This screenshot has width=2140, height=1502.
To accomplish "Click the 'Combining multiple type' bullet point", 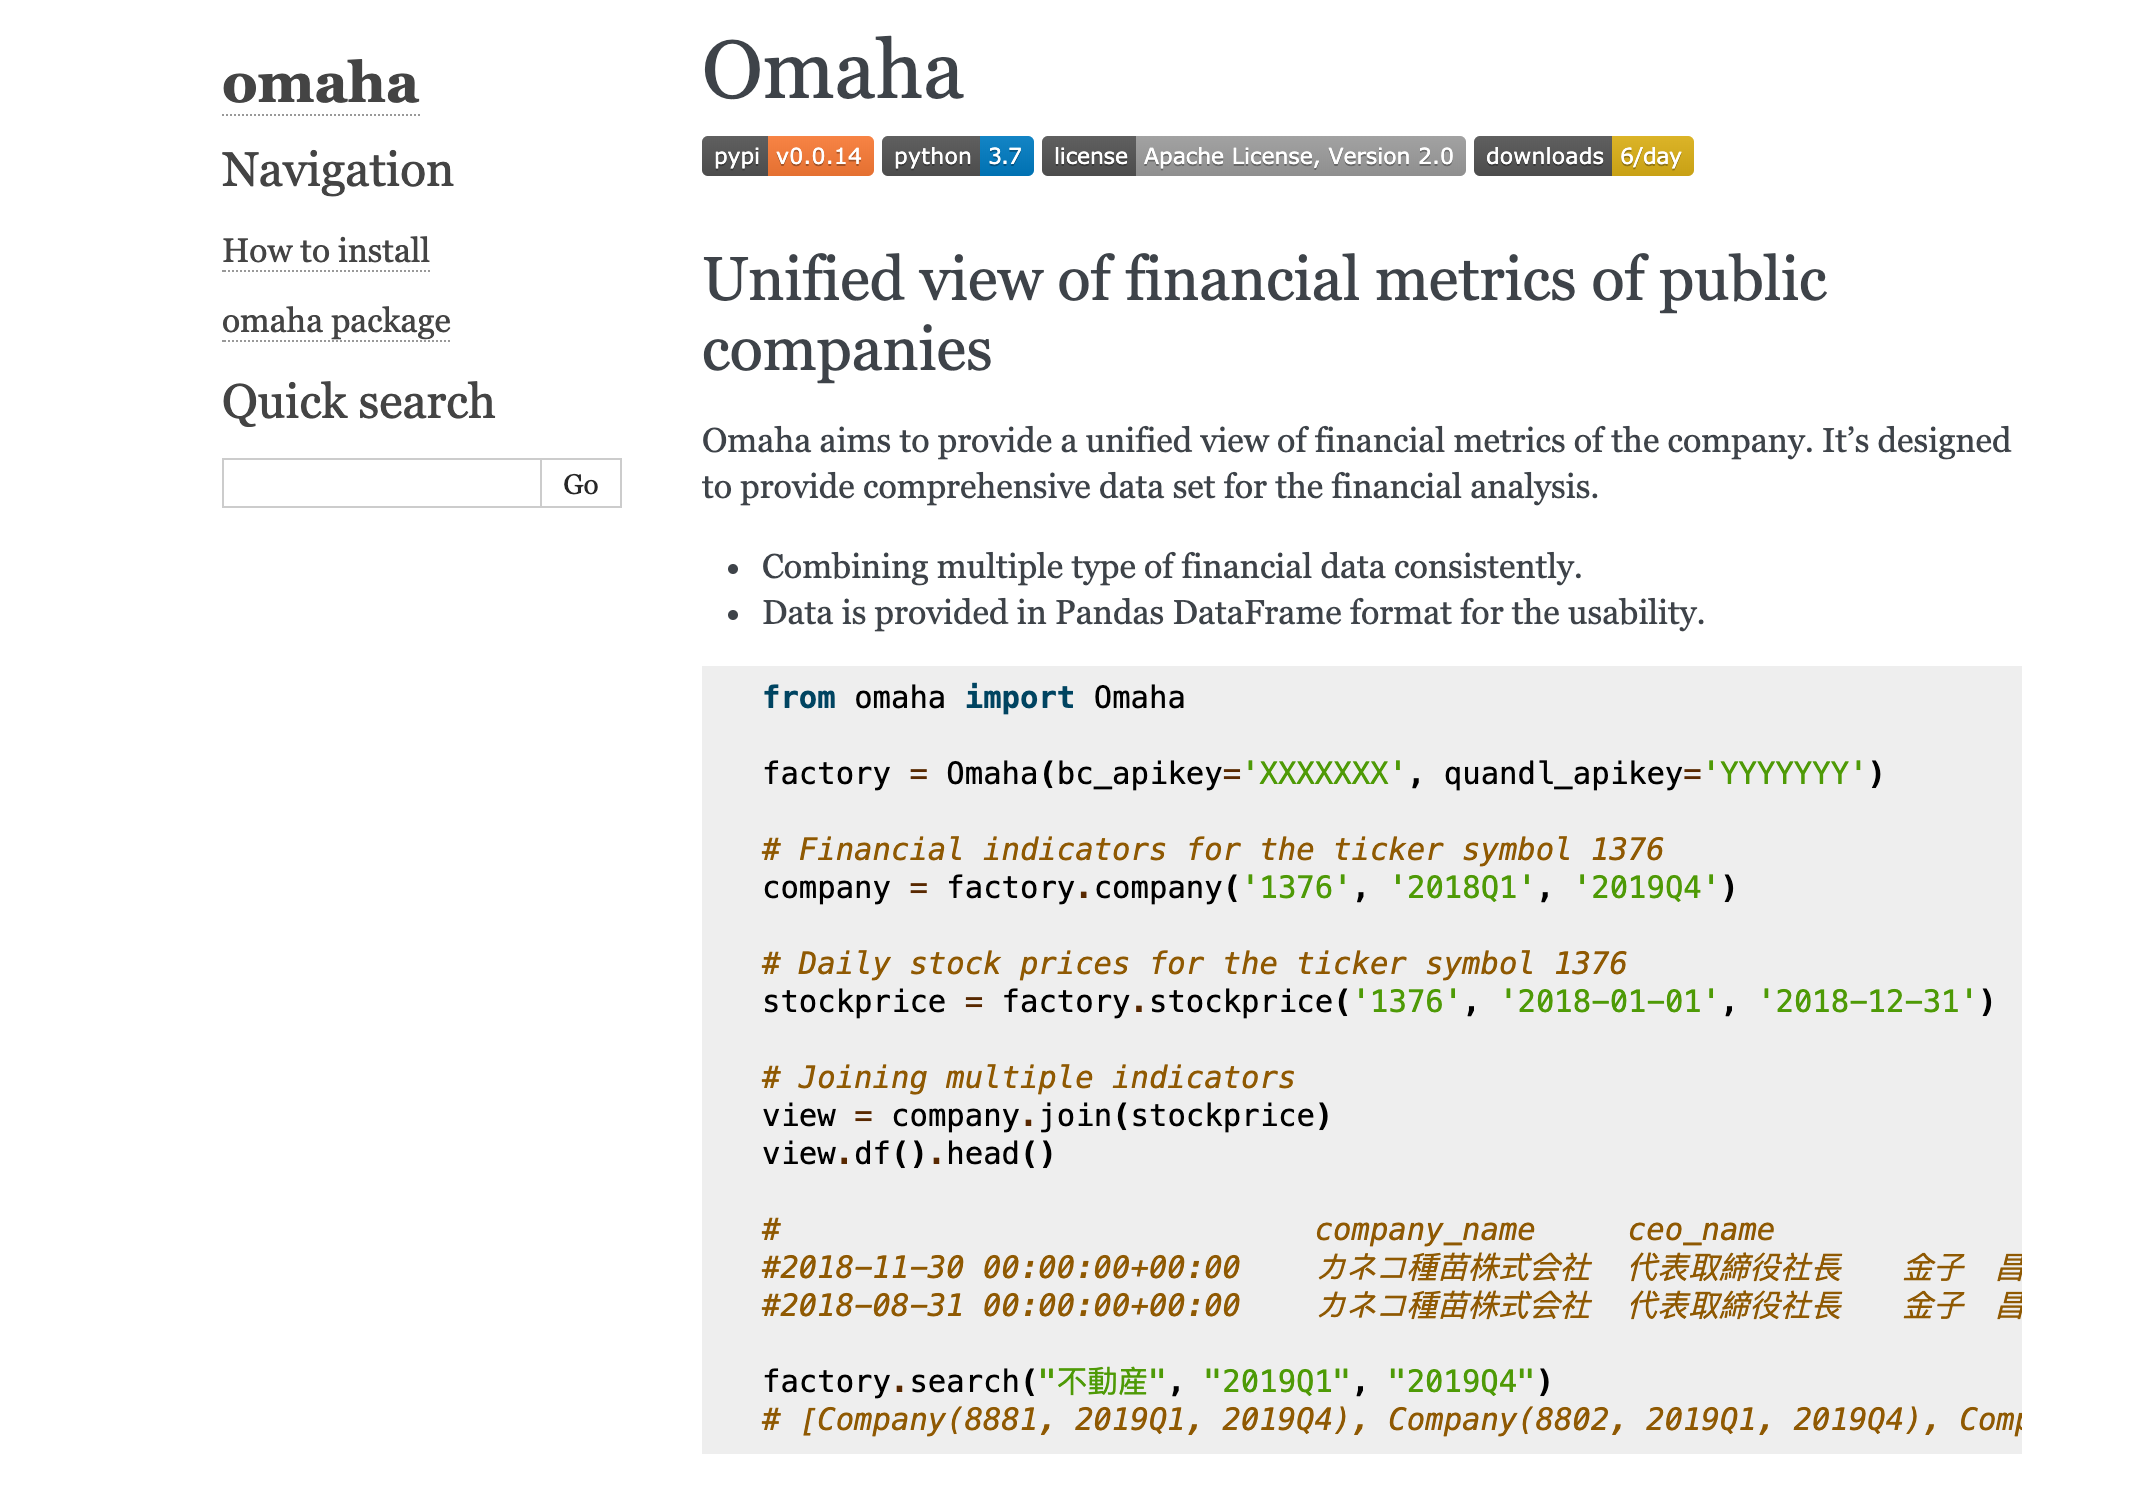I will pyautogui.click(x=1171, y=567).
